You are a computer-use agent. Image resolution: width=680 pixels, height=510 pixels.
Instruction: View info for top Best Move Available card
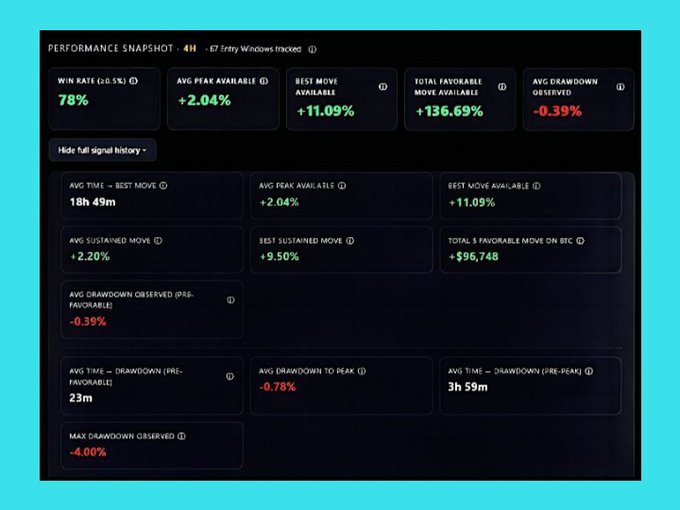point(383,87)
